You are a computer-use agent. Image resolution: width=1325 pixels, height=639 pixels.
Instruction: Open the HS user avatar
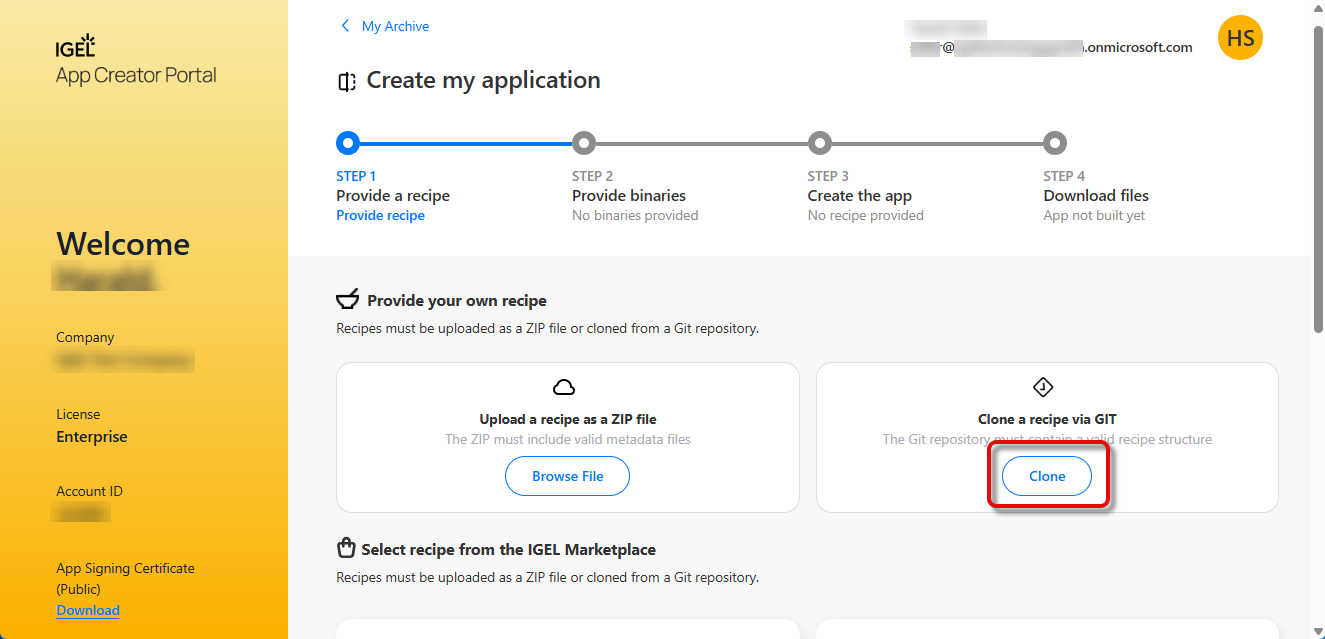click(1240, 39)
